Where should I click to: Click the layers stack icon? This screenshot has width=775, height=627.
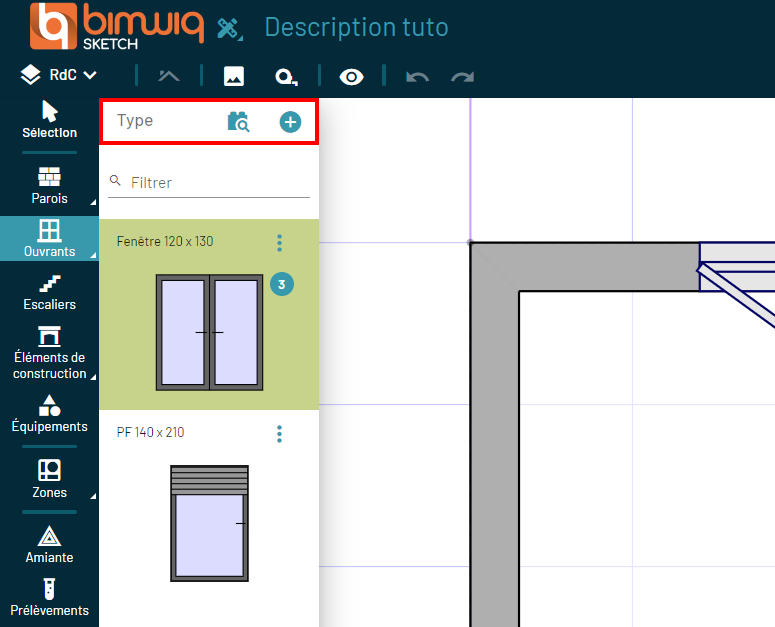click(x=30, y=75)
